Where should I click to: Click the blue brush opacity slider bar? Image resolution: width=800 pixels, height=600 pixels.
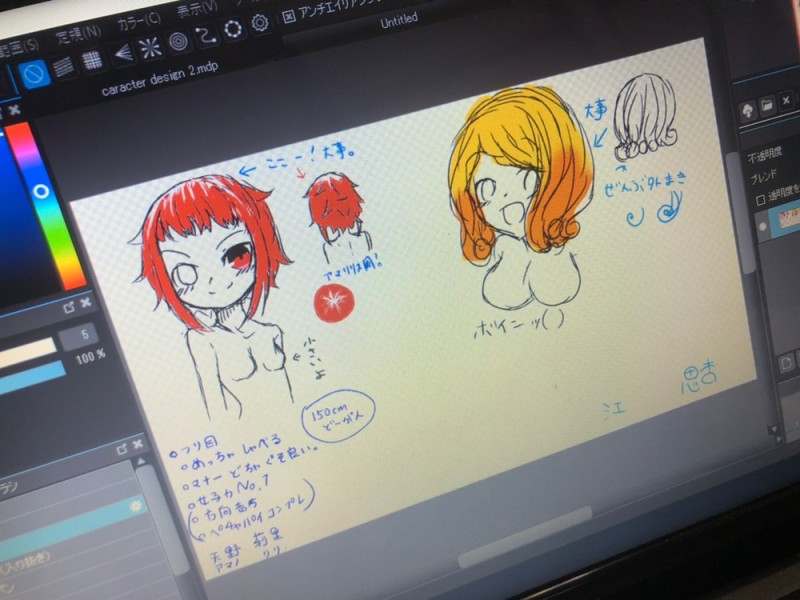(x=32, y=379)
